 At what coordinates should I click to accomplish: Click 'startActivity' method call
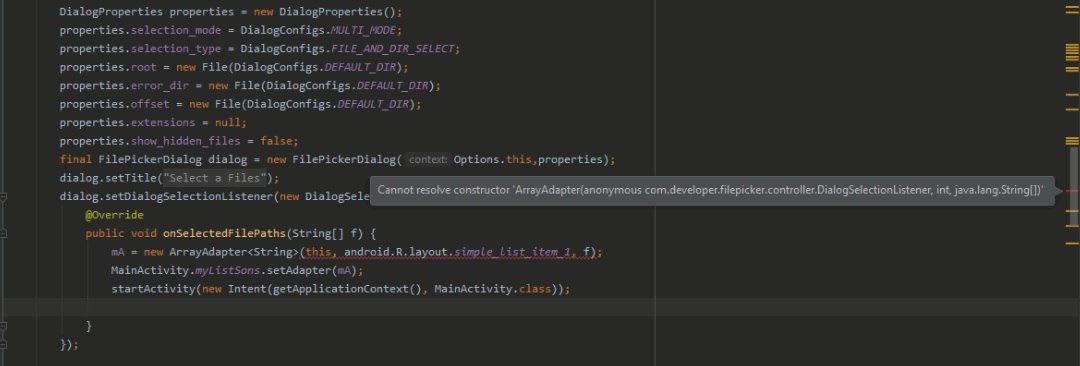point(153,289)
